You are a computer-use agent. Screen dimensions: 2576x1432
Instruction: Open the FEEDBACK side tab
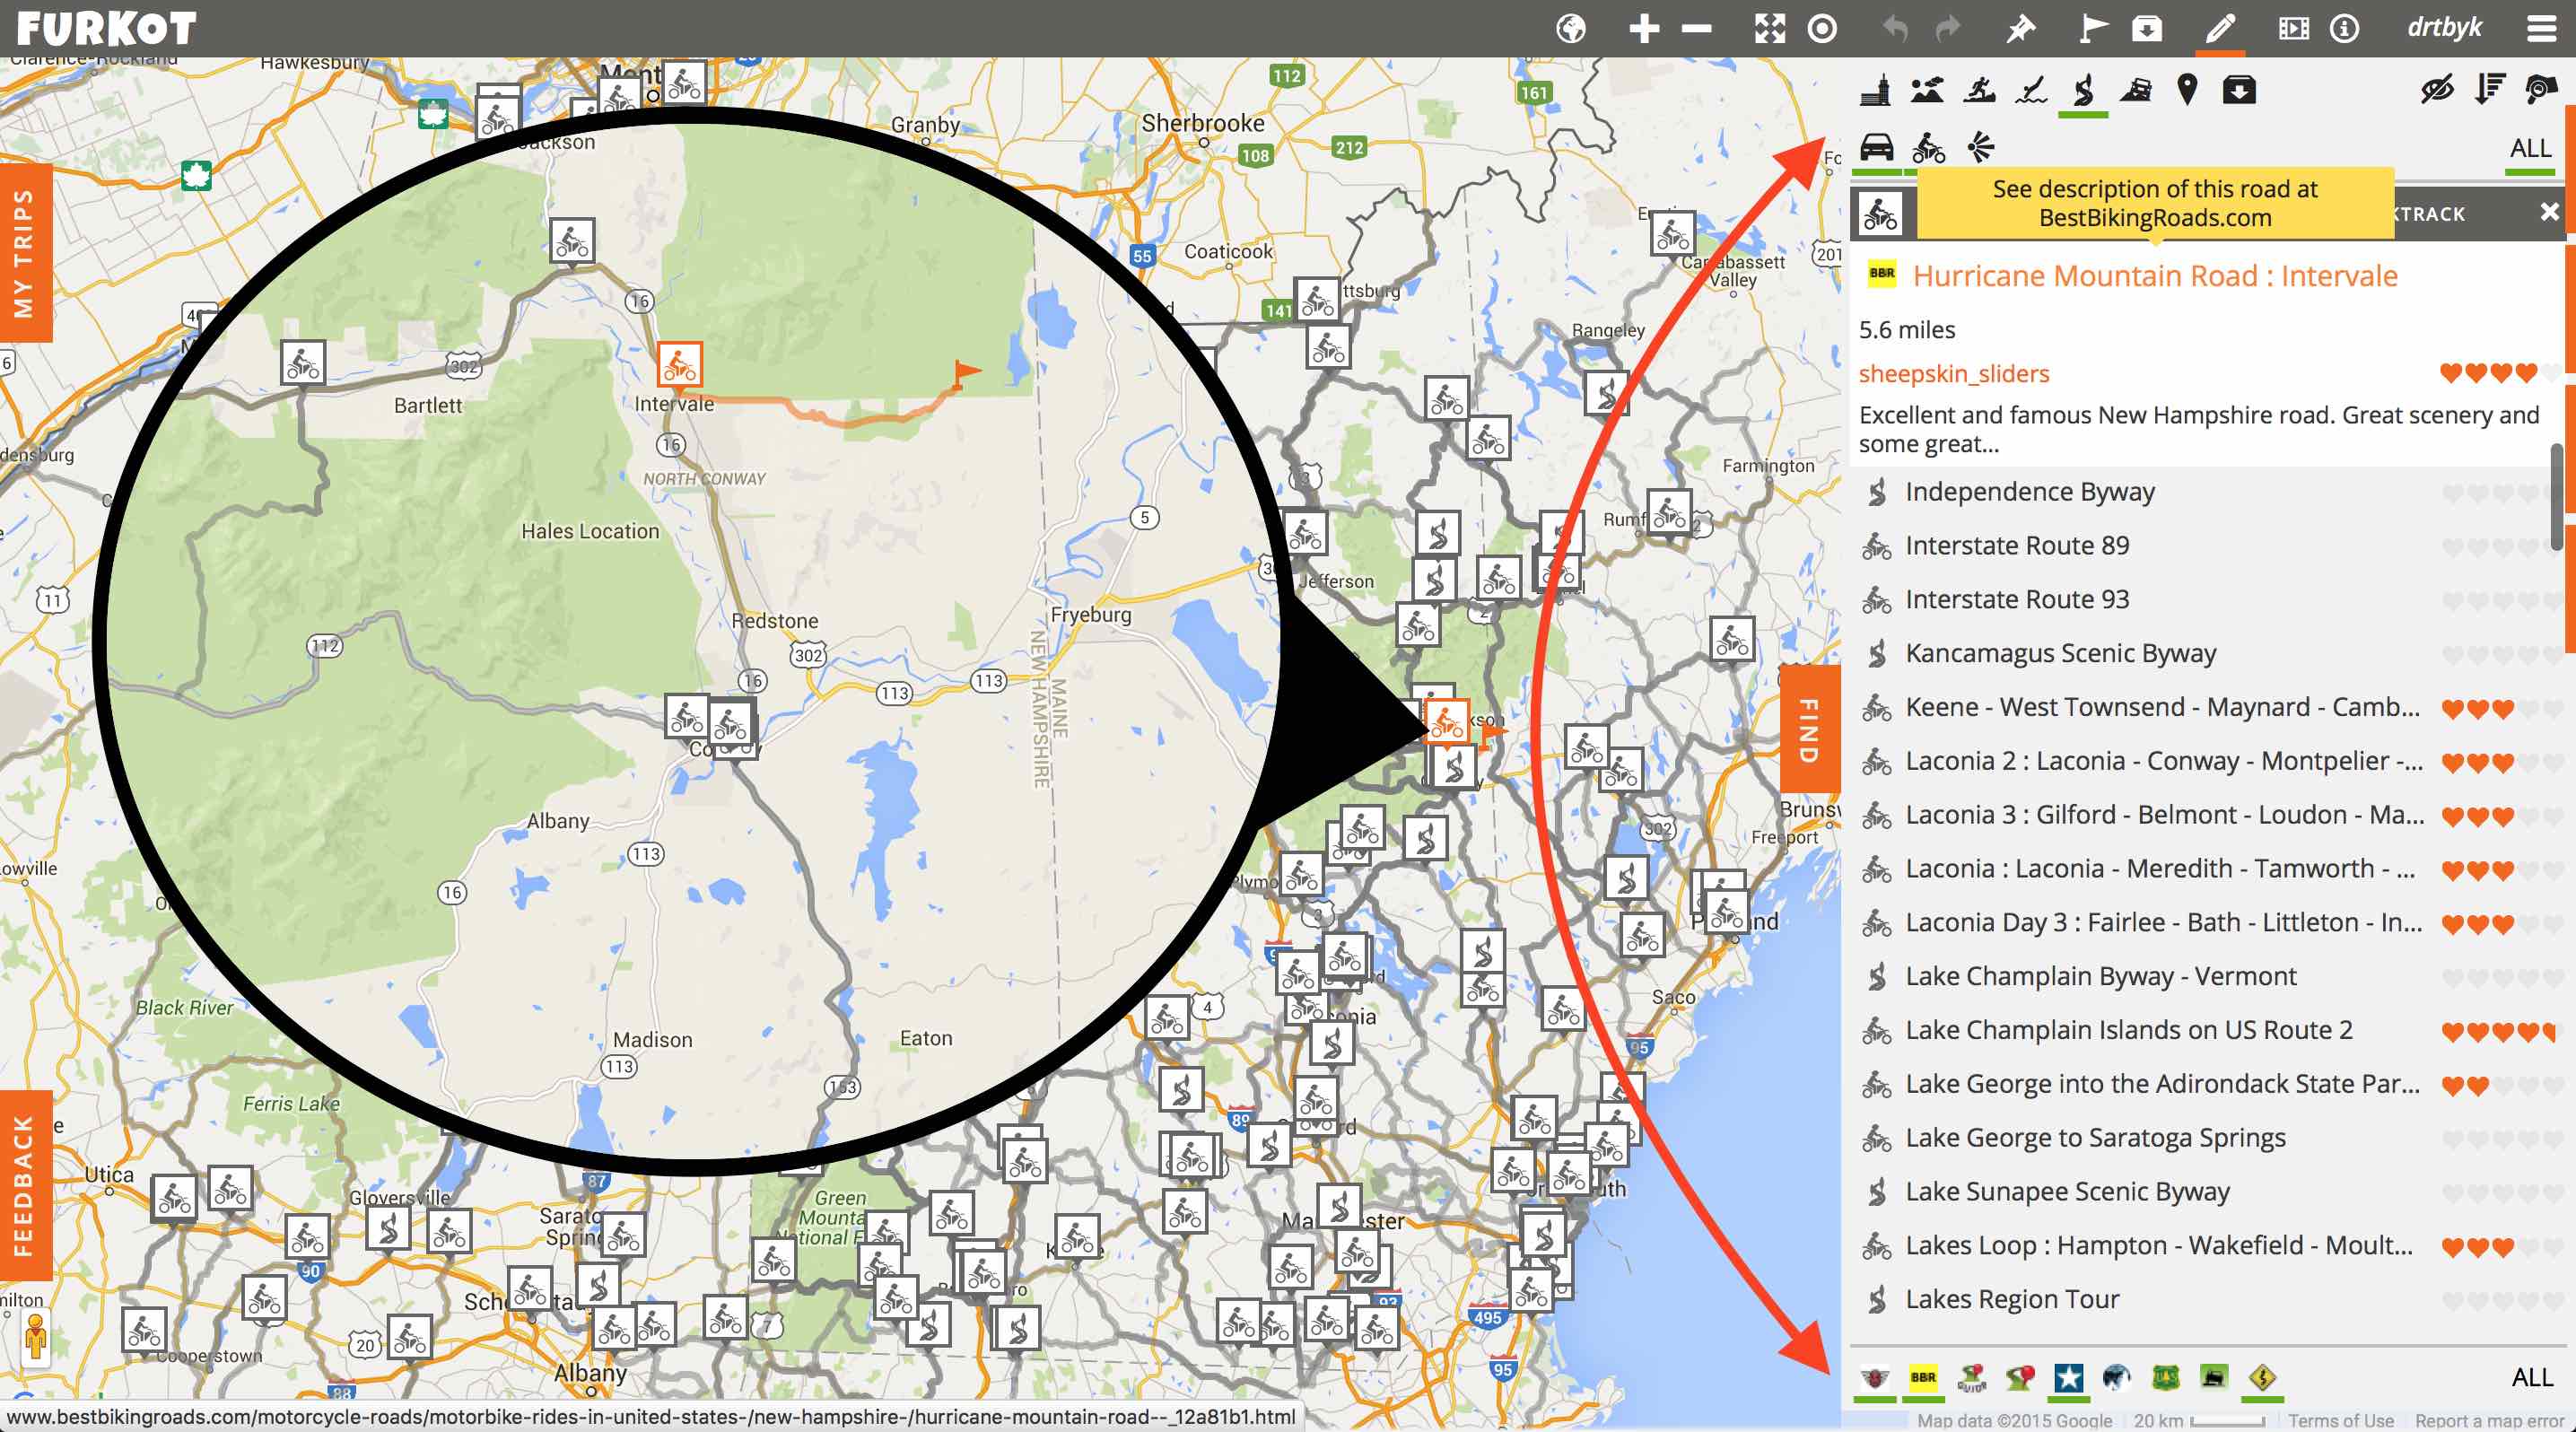tap(24, 1186)
